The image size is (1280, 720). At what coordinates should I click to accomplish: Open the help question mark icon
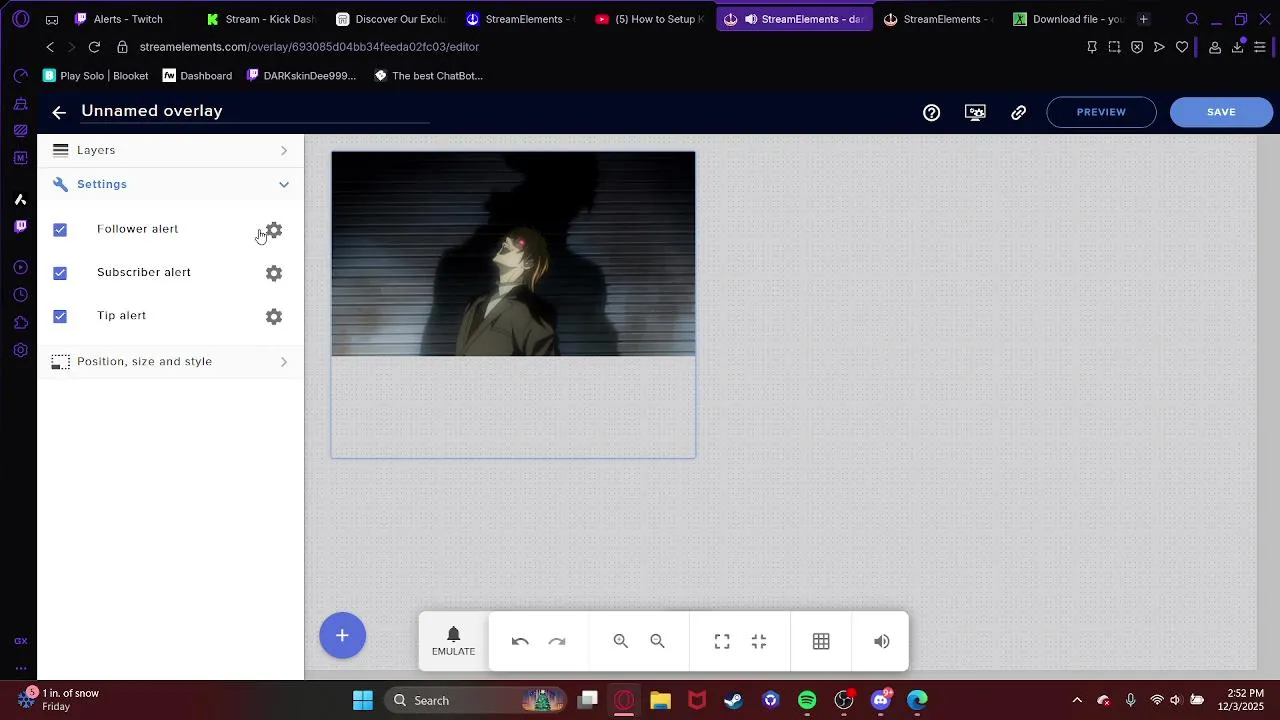(931, 113)
